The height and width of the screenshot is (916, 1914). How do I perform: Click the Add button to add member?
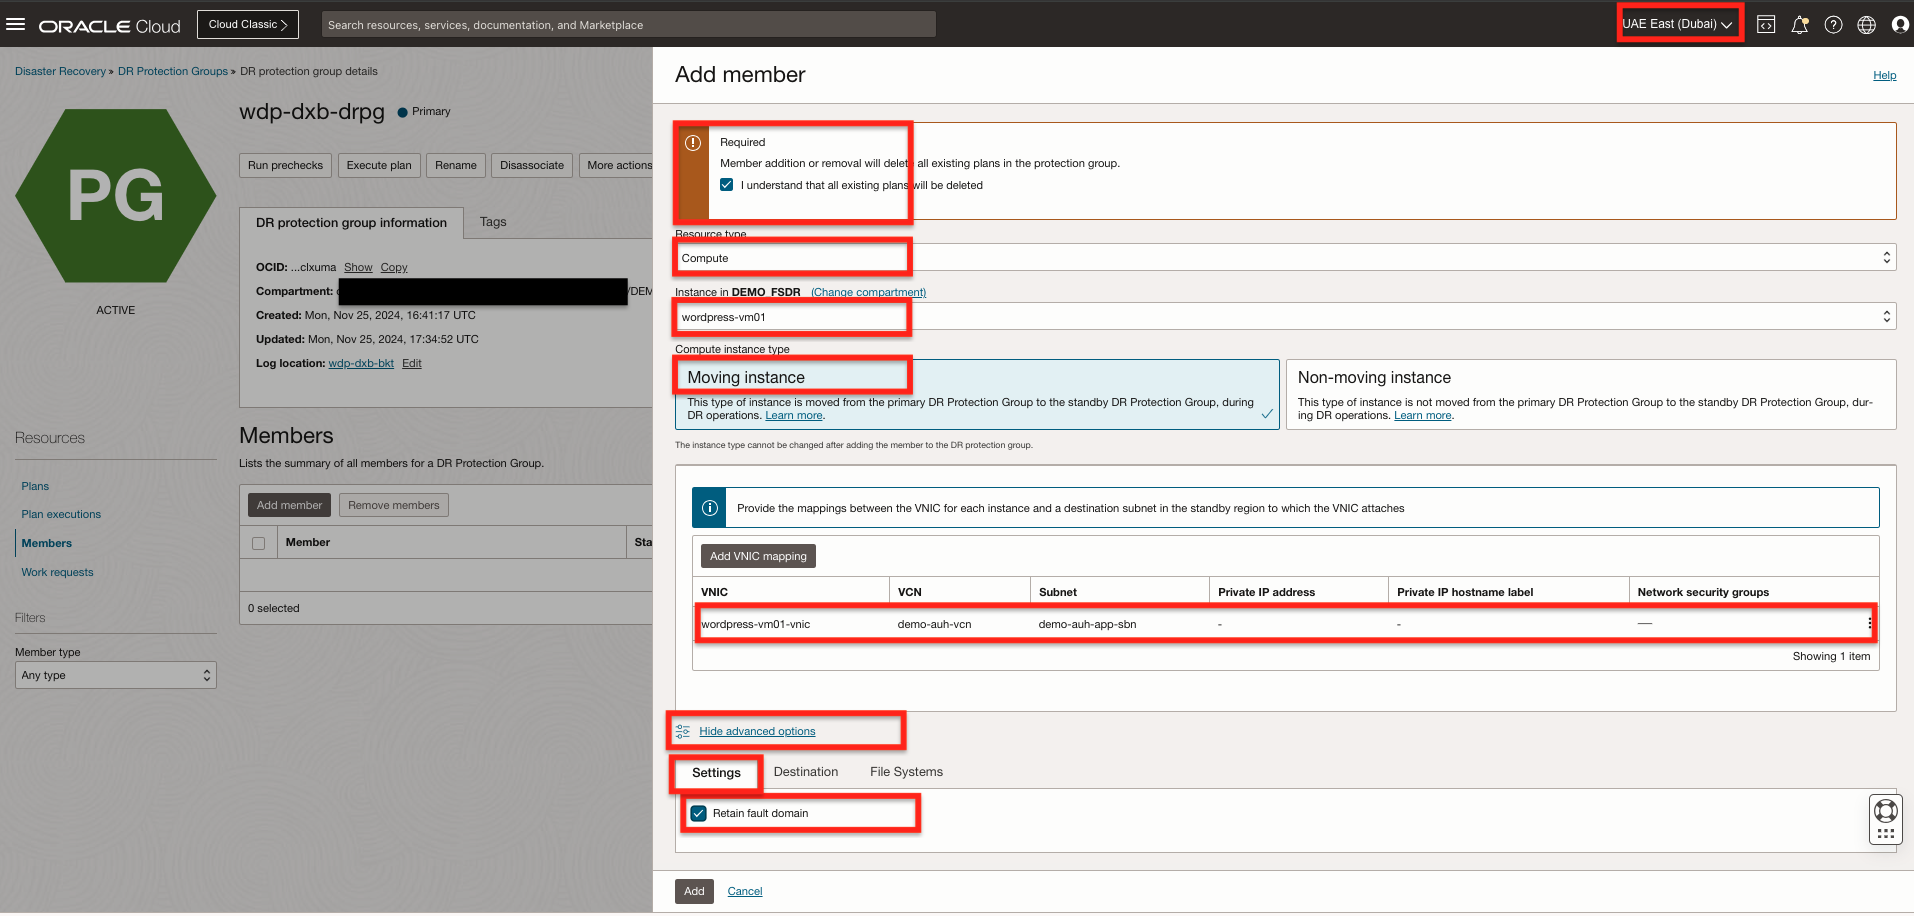694,891
